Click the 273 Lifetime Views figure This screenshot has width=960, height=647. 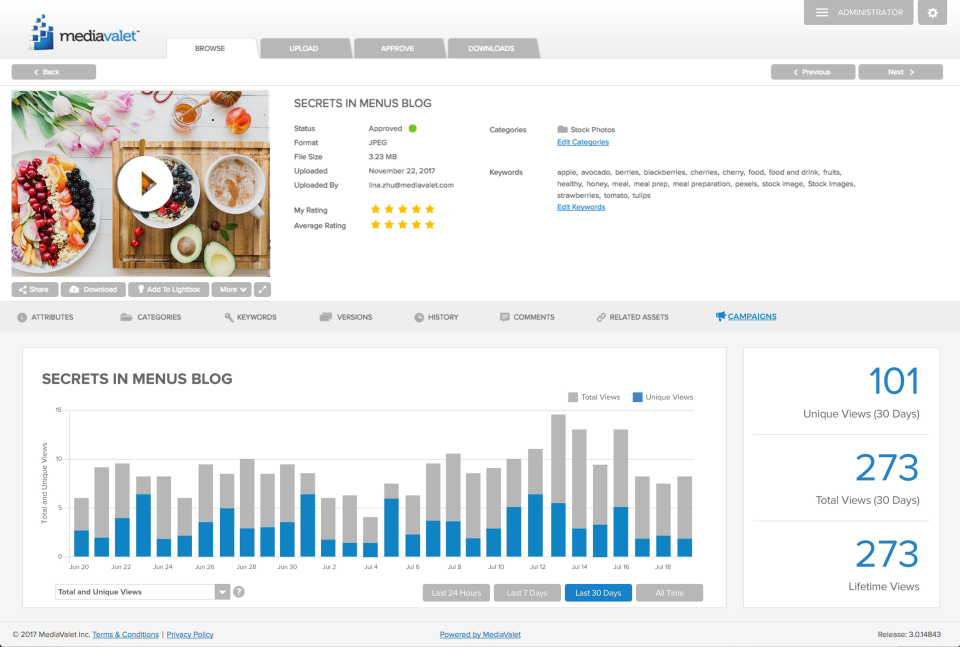[x=887, y=554]
